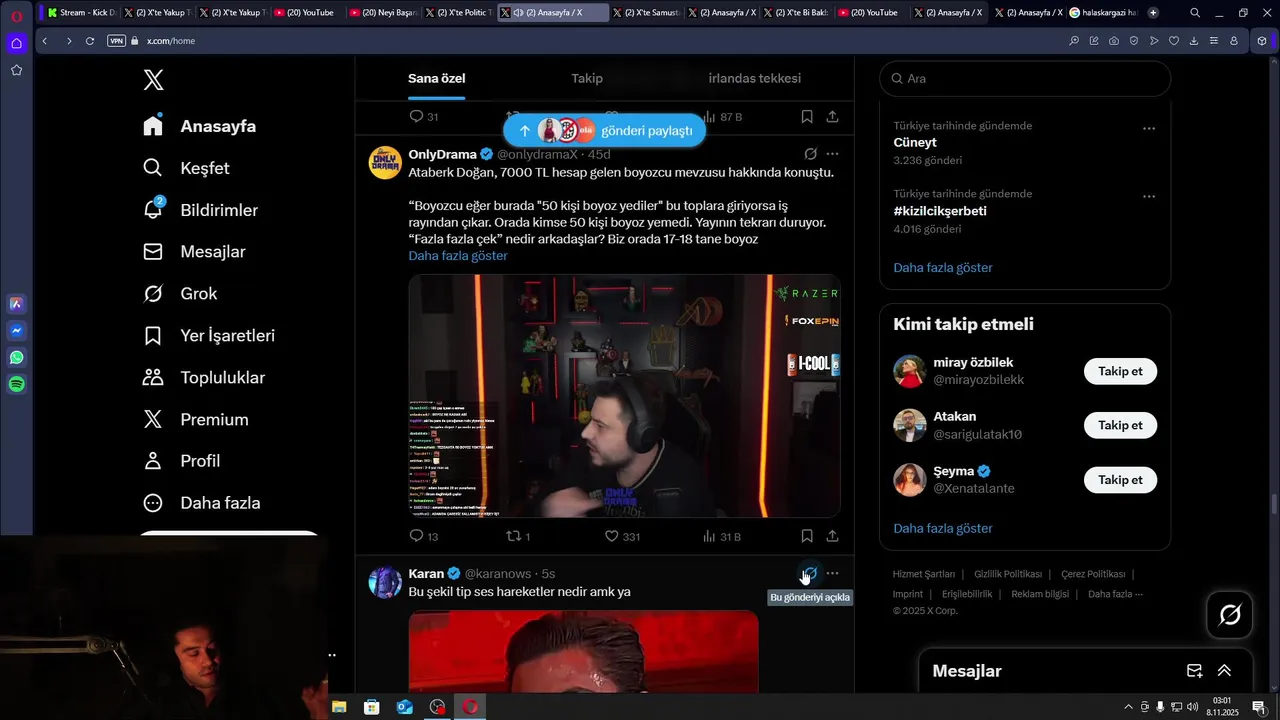1280x720 pixels.
Task: Share the OnlyDrama post
Action: pyautogui.click(x=832, y=536)
